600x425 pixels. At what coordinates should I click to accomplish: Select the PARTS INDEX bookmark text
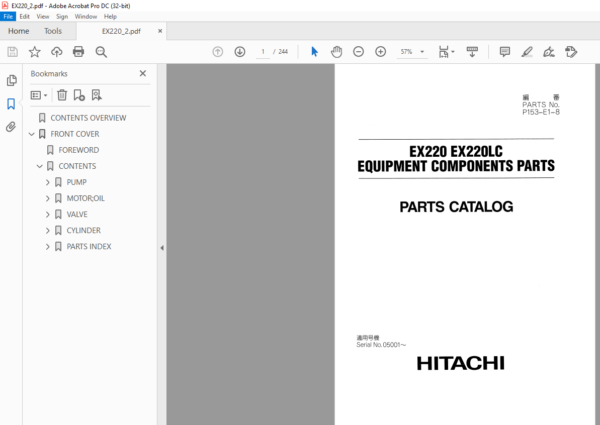[x=89, y=246]
